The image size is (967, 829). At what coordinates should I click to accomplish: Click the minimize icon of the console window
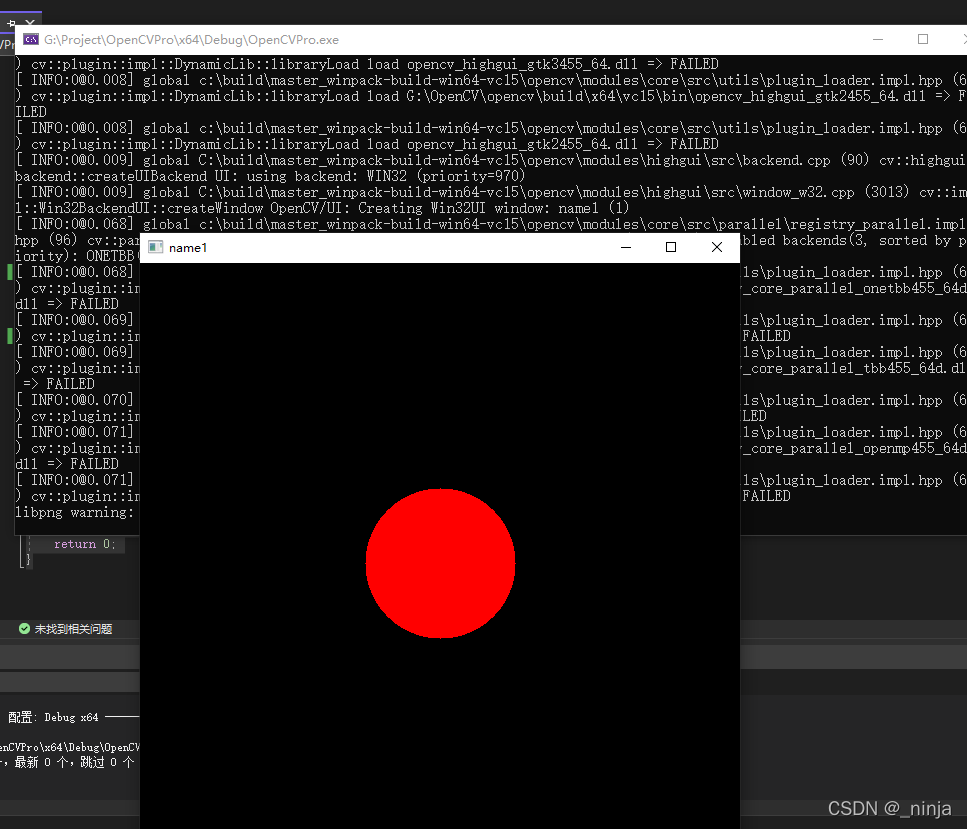point(877,38)
